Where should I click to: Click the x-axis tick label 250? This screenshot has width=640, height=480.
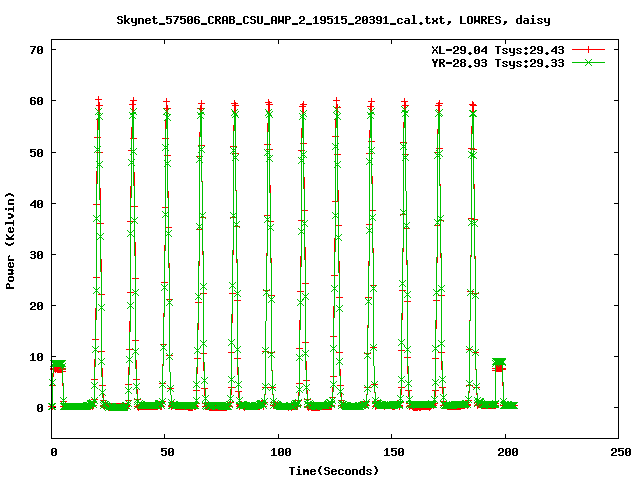coord(621,452)
